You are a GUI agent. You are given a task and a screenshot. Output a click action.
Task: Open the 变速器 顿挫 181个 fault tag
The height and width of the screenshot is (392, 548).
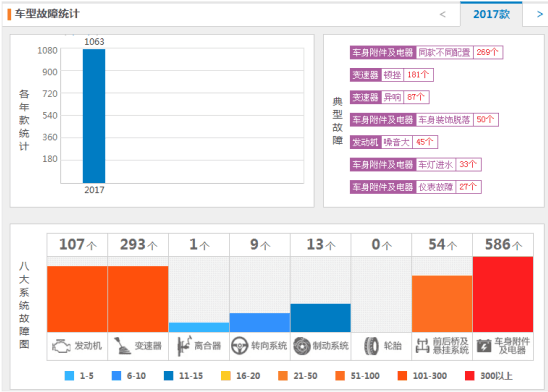pyautogui.click(x=392, y=75)
